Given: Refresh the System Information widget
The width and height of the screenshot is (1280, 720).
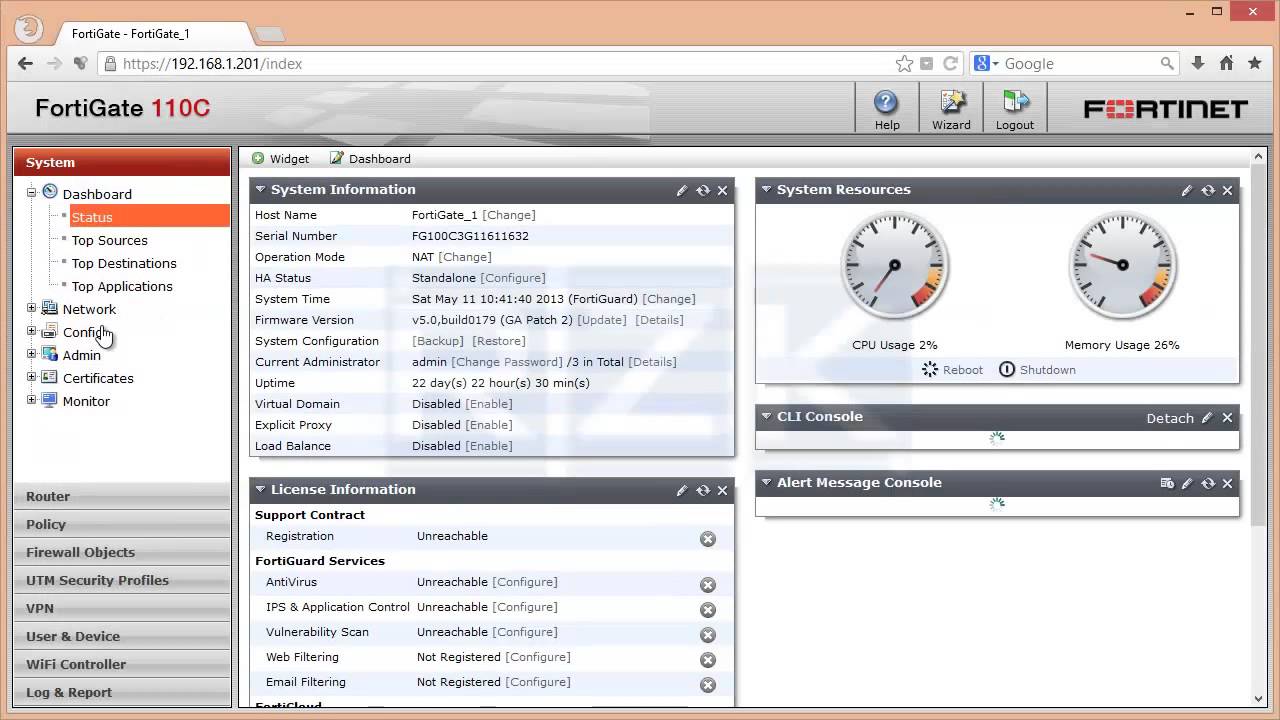Looking at the screenshot, I should (703, 190).
